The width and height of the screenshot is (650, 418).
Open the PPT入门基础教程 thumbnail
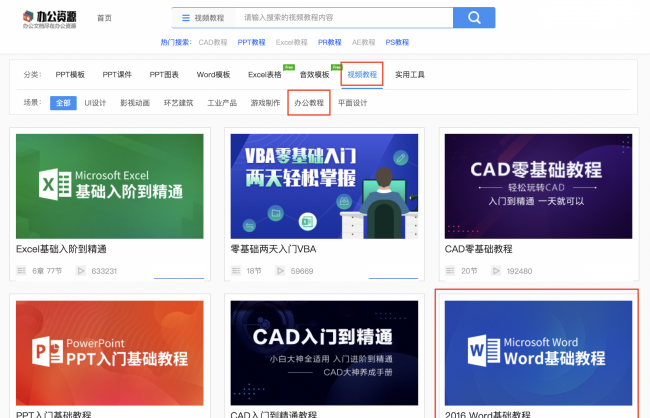point(110,353)
